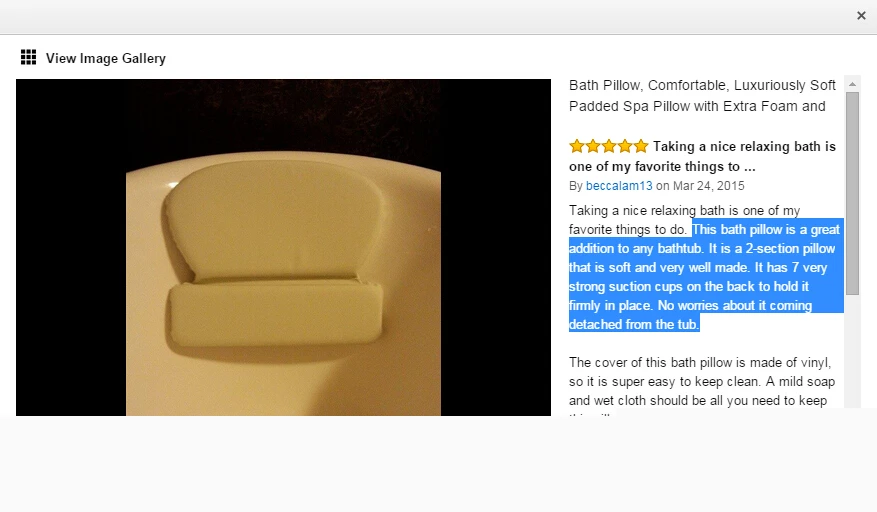Click the paragraph about the vinyl cover
Viewport: 877px width, 512px height.
[x=702, y=382]
